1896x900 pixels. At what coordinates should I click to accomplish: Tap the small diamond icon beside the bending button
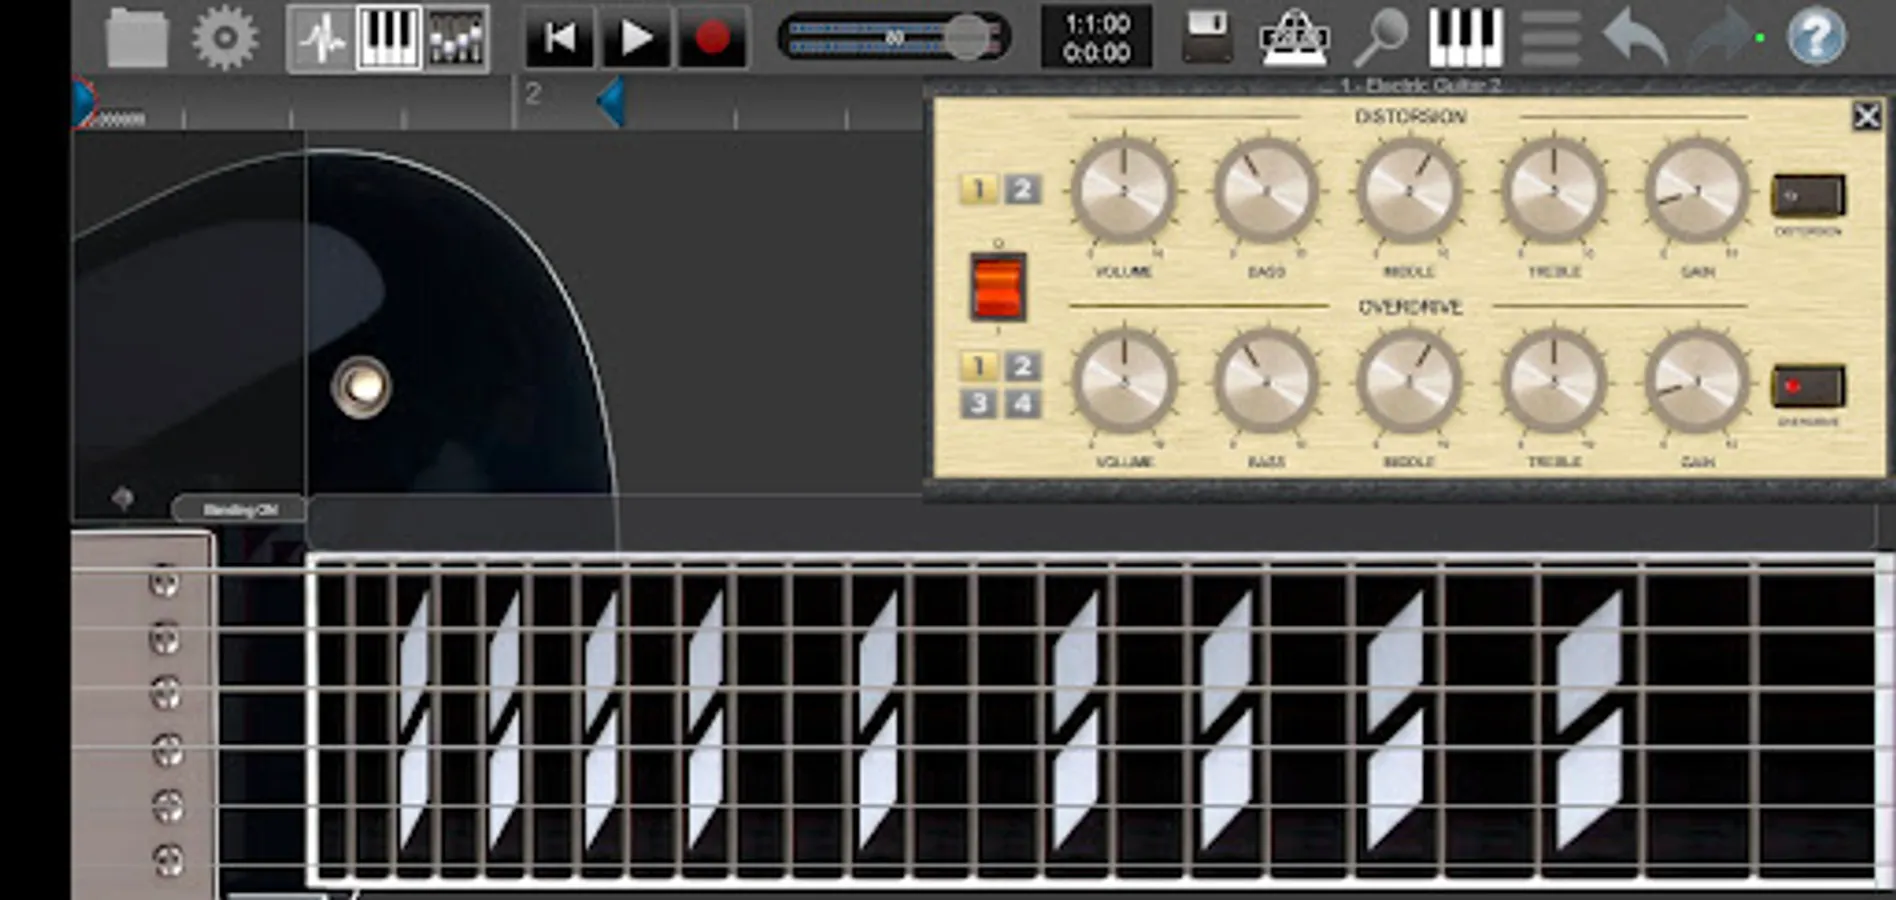point(122,498)
